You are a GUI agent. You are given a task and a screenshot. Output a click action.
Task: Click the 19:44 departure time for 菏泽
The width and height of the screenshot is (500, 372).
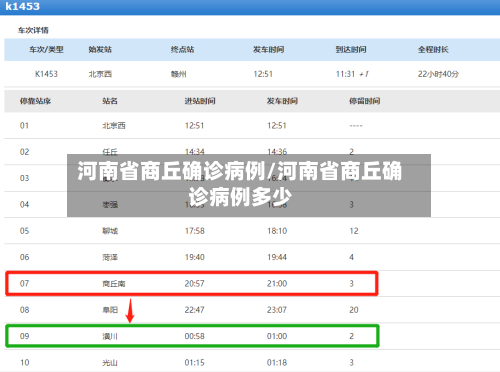click(277, 257)
